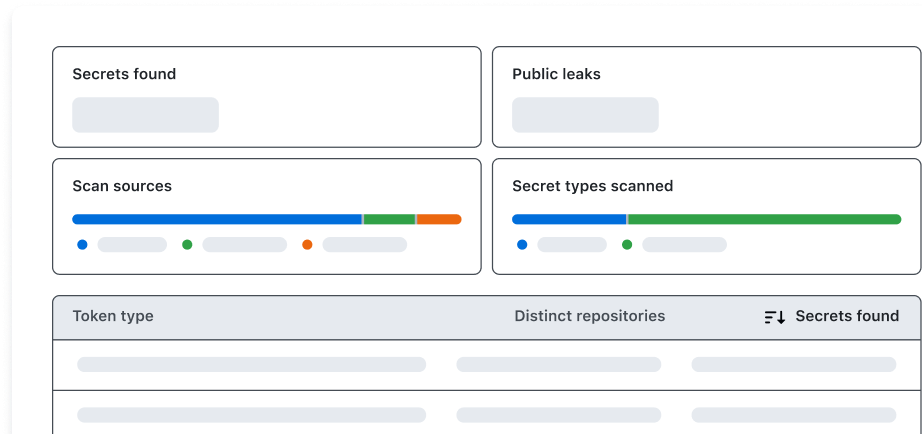Sort the table by Secrets found column

[846, 316]
